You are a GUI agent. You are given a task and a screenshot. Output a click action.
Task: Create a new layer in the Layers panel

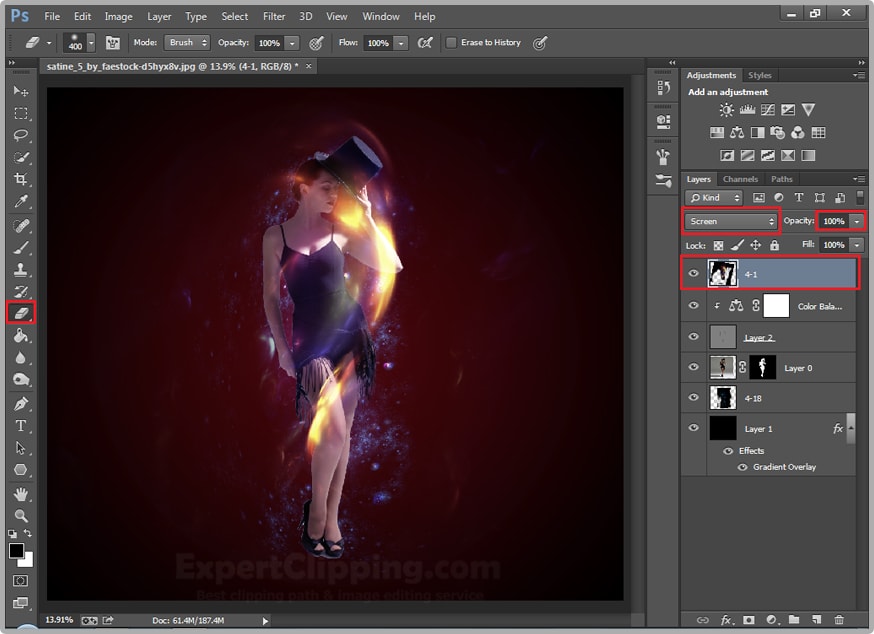point(819,620)
